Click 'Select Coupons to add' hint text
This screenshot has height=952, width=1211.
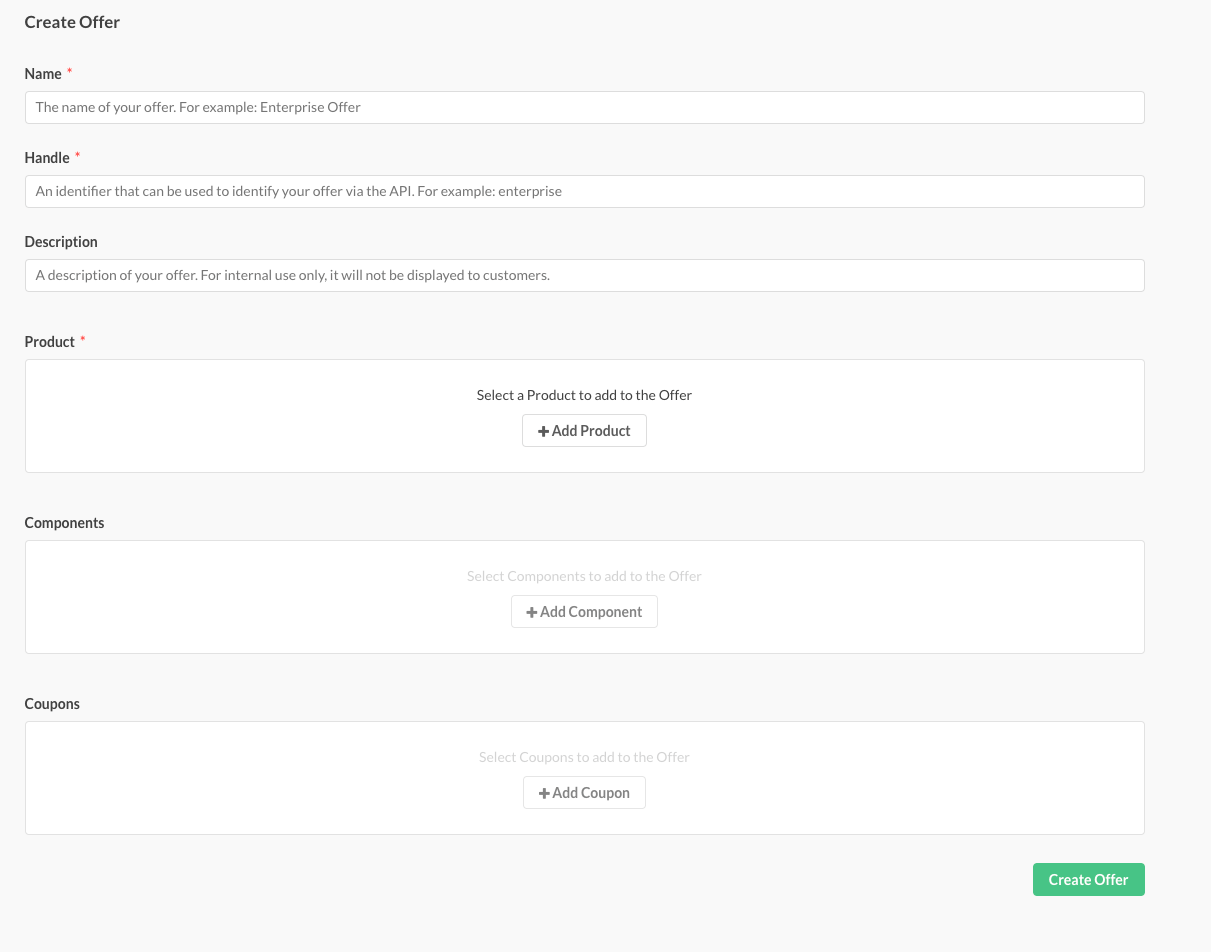584,757
